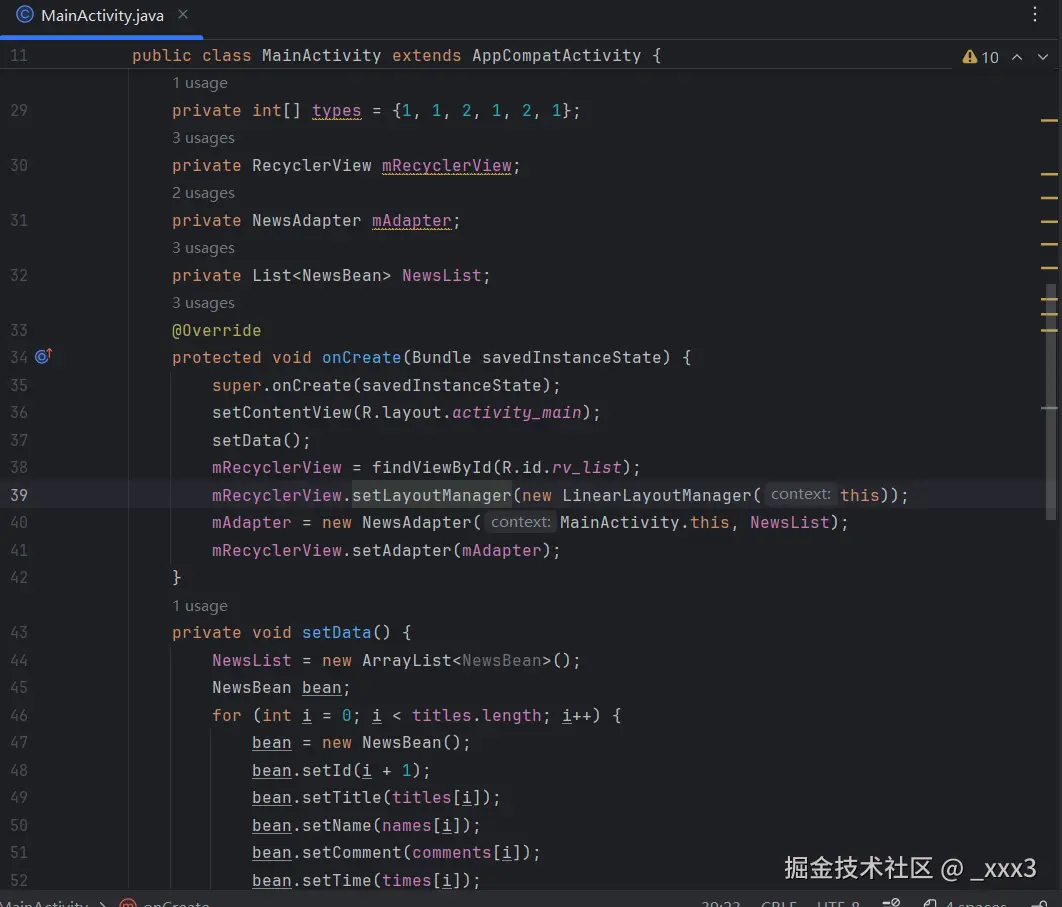Click the mRecyclerView field declaration name

pos(447,165)
